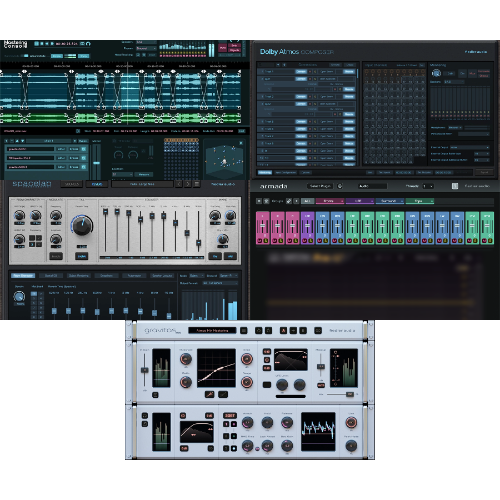Click upper icon left of Gravitas lower meter
This screenshot has height=500, width=500.
[145, 416]
